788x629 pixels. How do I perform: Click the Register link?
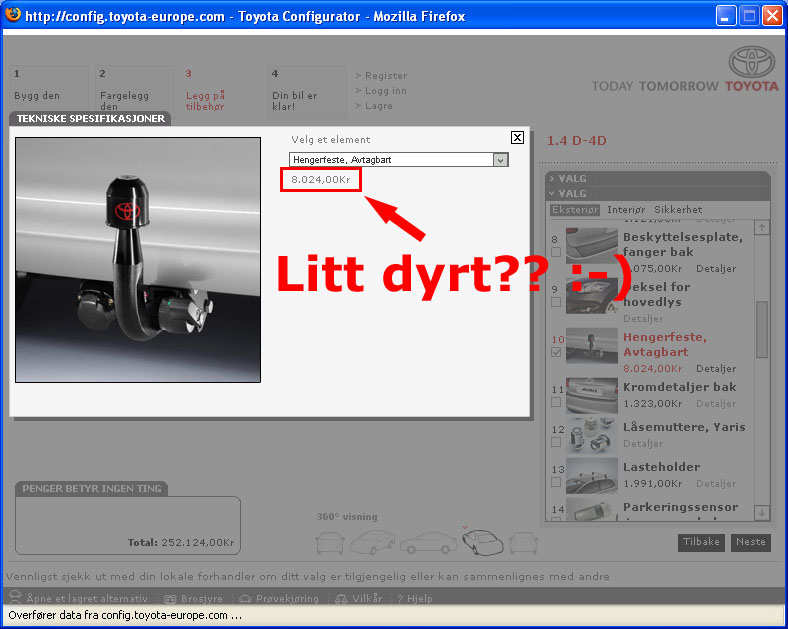tap(385, 76)
